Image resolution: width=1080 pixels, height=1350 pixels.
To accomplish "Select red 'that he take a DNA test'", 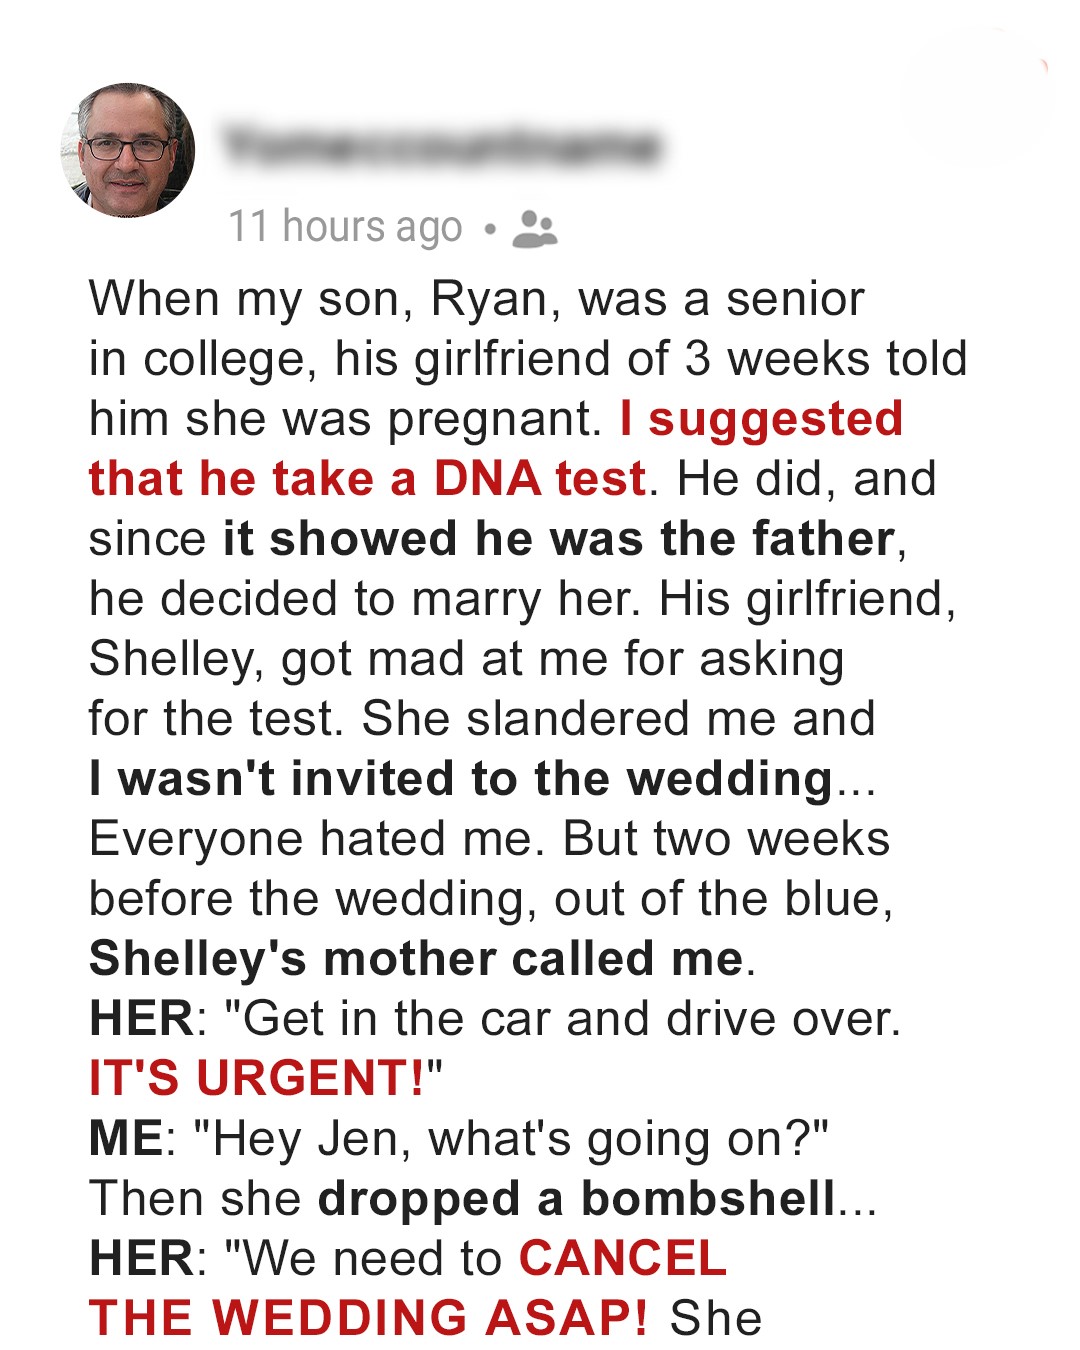I will click(x=367, y=479).
